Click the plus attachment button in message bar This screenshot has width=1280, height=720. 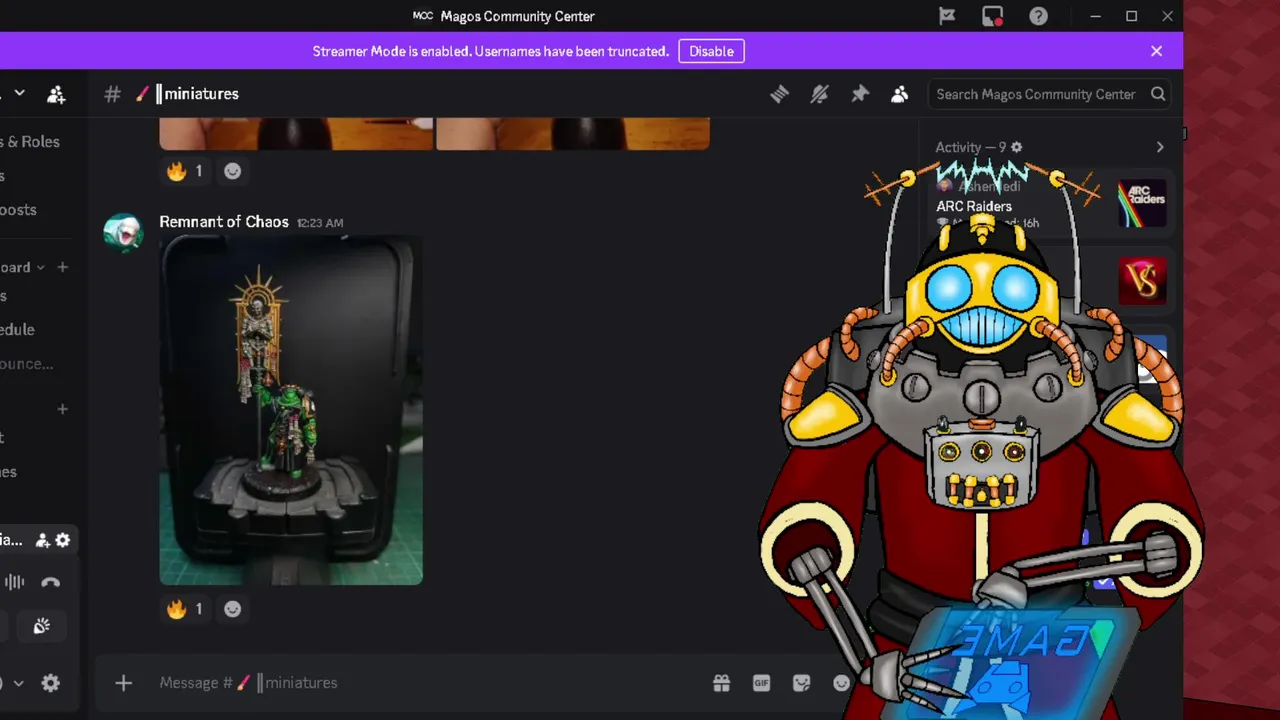coord(123,683)
